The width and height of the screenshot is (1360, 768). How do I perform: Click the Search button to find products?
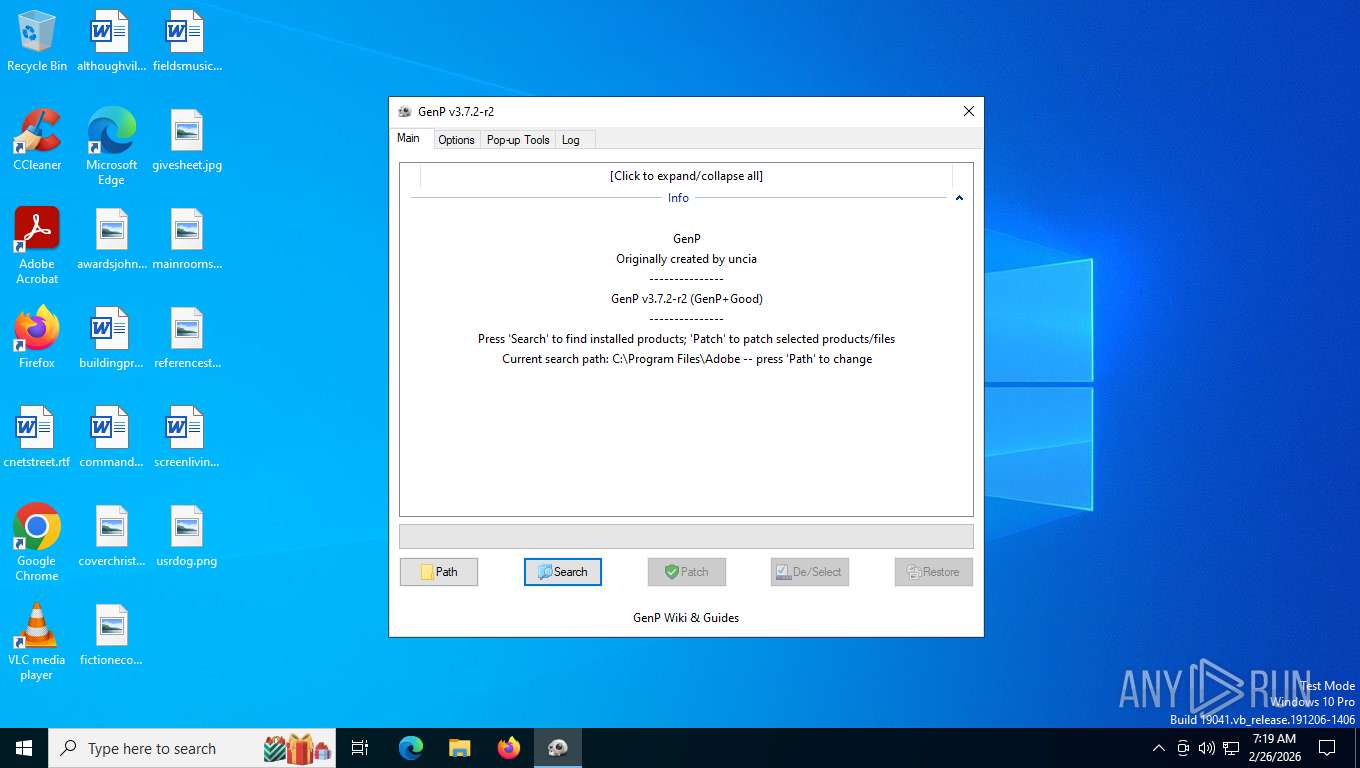pos(563,572)
